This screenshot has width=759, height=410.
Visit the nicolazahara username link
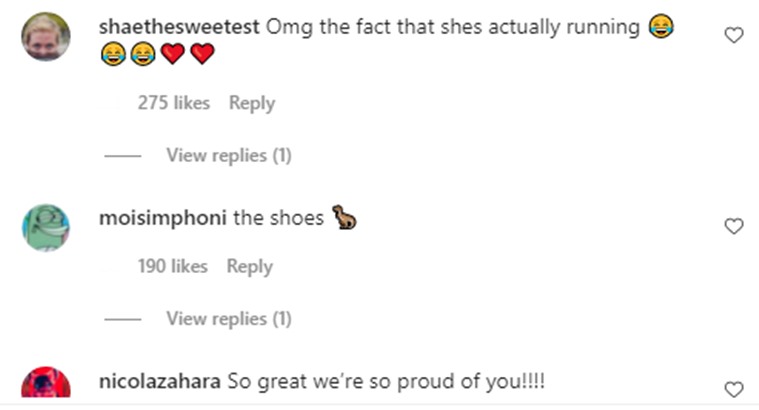pyautogui.click(x=161, y=381)
